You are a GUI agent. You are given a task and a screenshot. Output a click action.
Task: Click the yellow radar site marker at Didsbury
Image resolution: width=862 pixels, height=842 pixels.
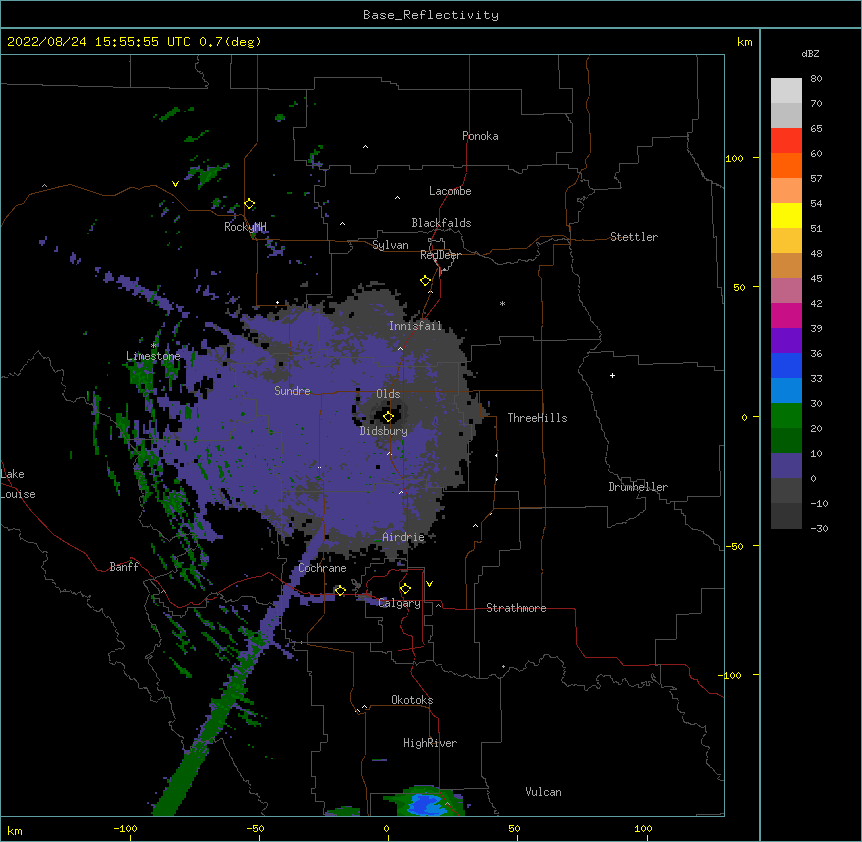click(388, 417)
